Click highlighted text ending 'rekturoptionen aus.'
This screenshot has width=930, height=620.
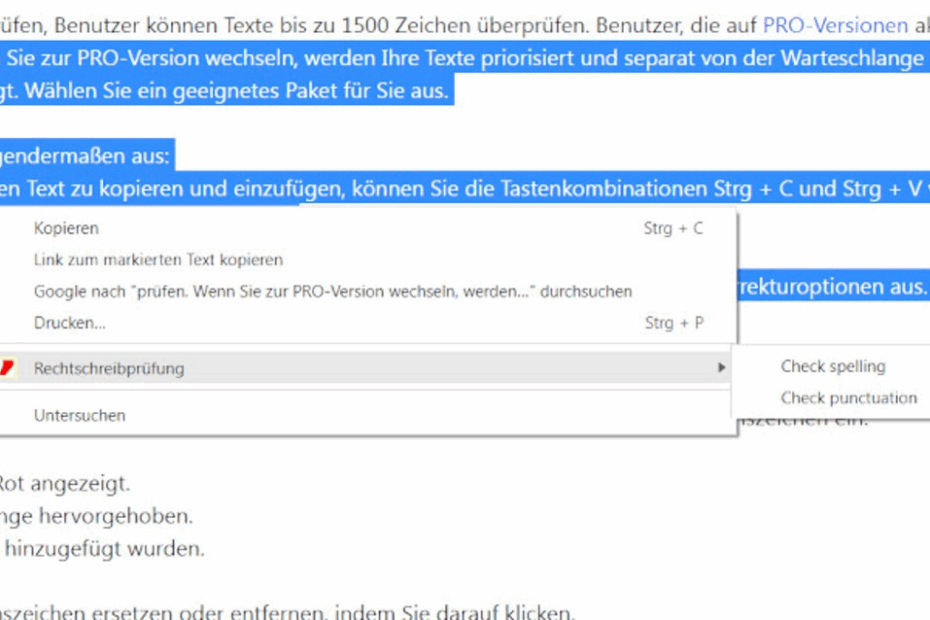point(835,287)
